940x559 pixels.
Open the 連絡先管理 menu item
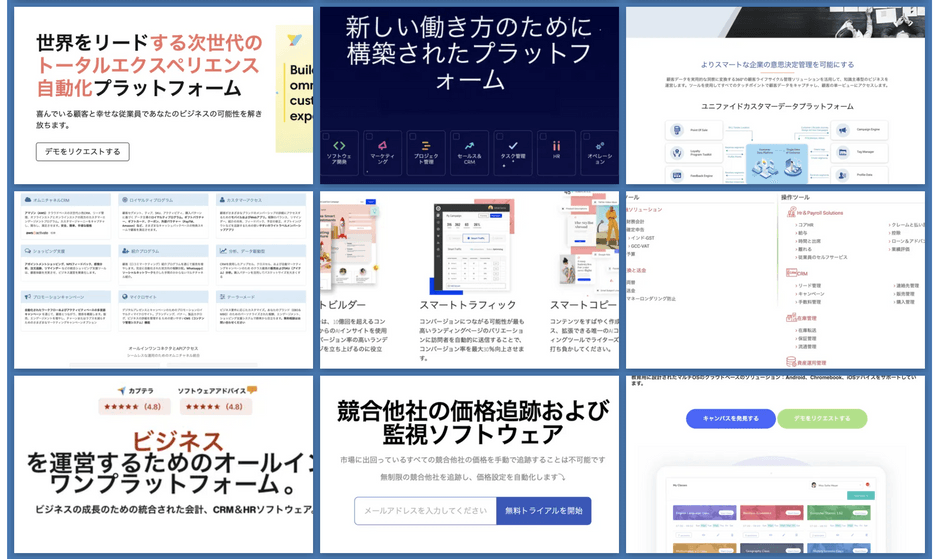904,285
